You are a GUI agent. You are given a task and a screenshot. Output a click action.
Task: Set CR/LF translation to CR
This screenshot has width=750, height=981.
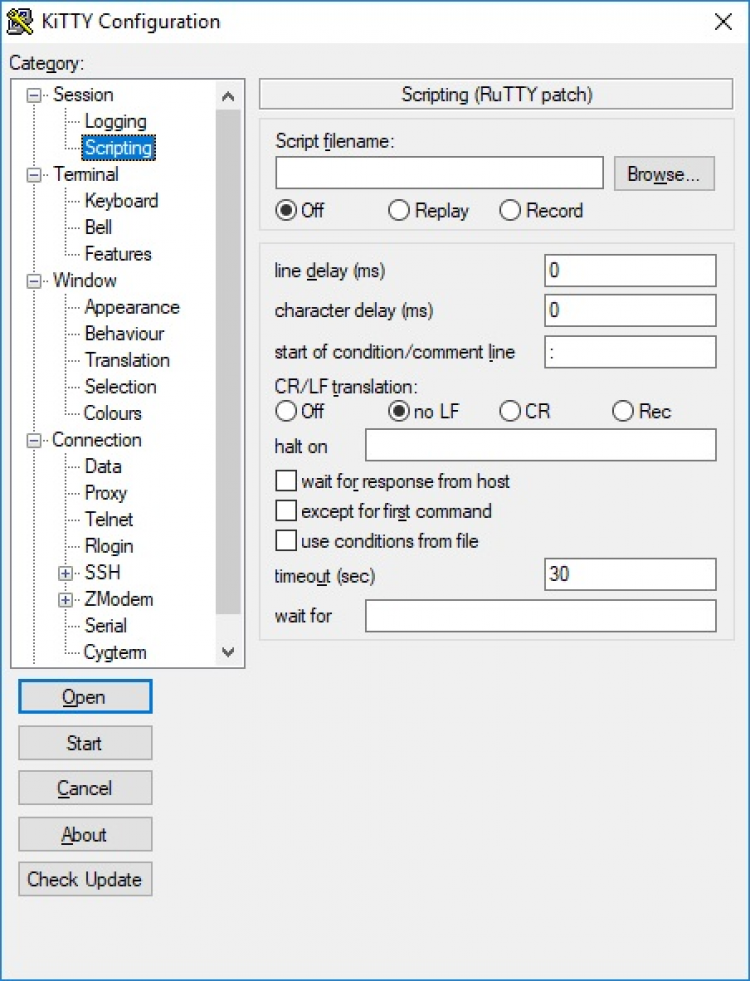coord(511,411)
